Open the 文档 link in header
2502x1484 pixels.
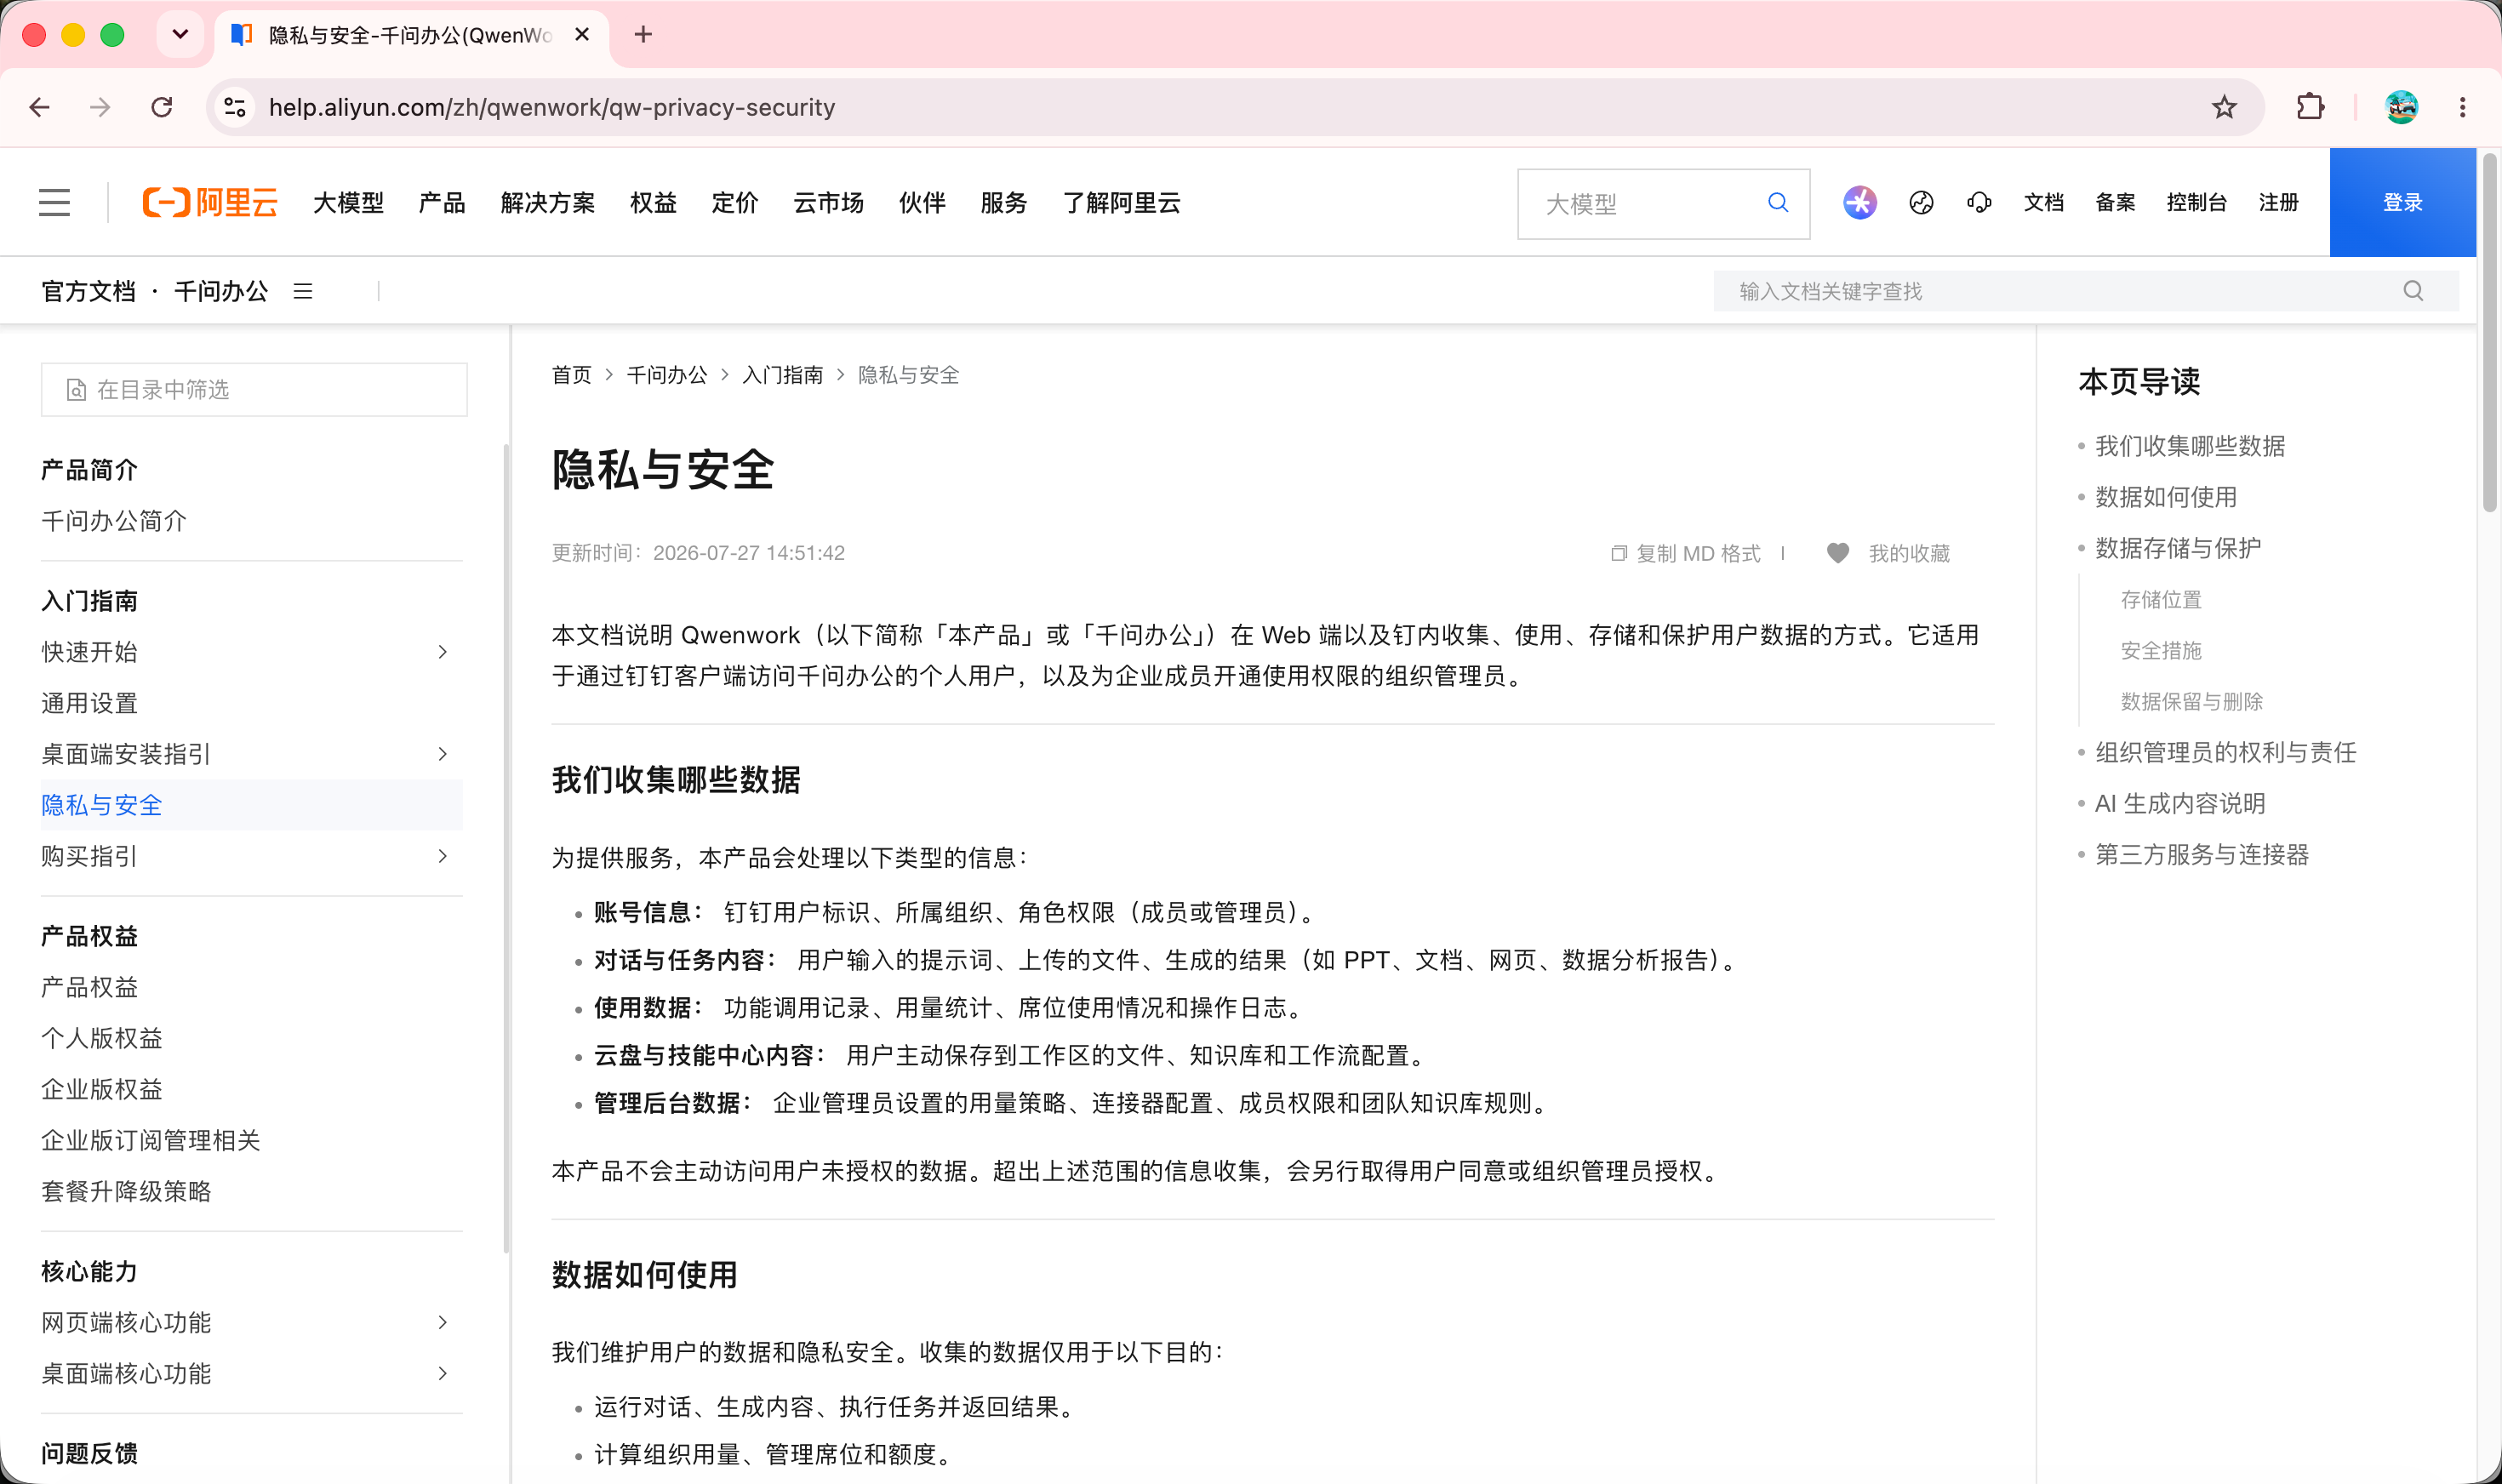click(2044, 203)
